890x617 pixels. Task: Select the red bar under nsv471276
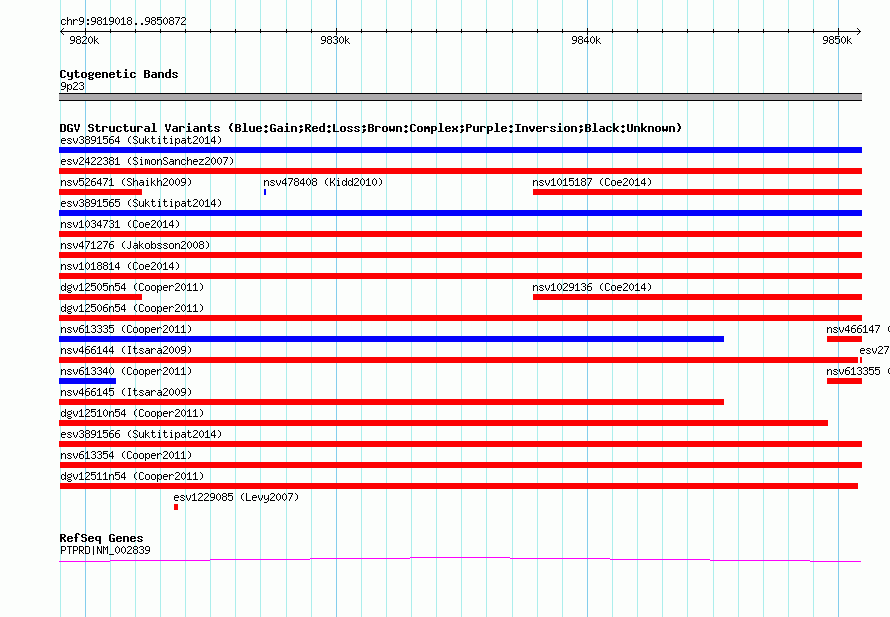[460, 255]
